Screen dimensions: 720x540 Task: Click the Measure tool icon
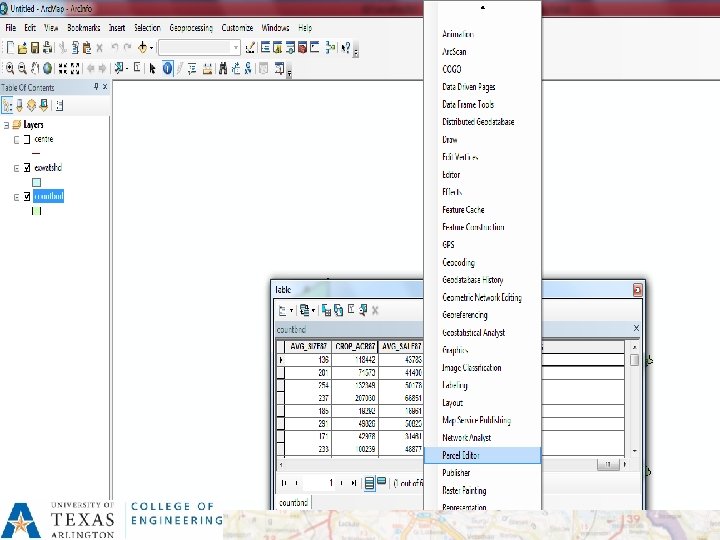[207, 68]
